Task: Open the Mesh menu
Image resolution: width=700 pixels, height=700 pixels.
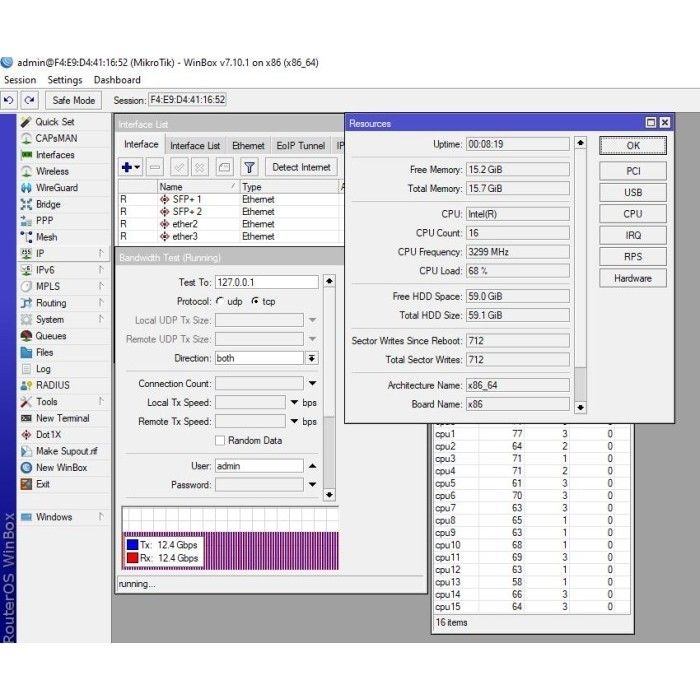Action: click(46, 237)
